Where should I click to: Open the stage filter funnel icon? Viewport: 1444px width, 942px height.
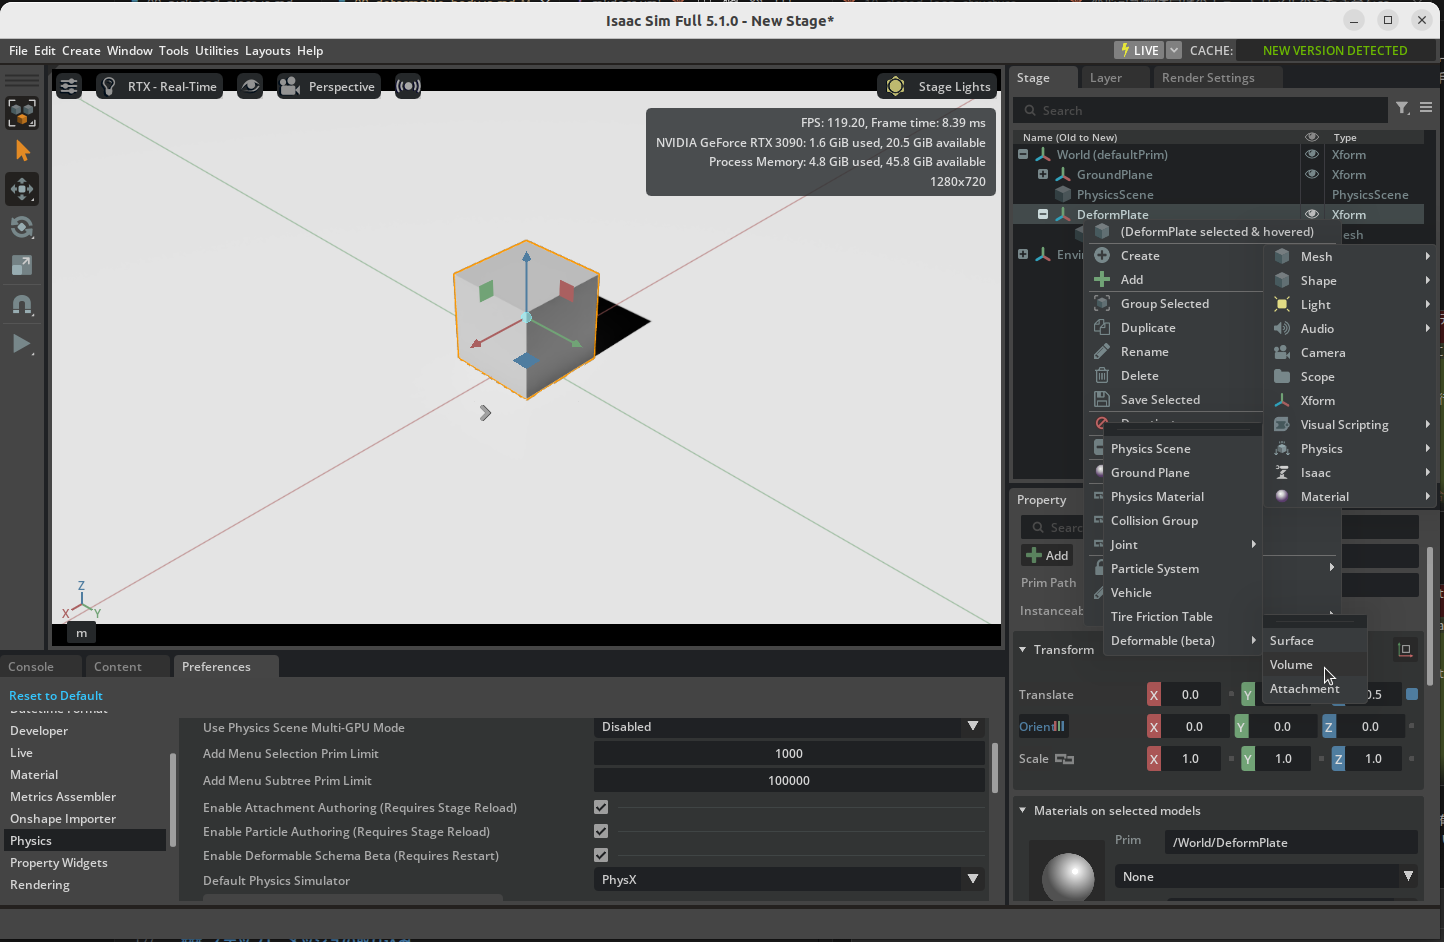click(x=1402, y=108)
